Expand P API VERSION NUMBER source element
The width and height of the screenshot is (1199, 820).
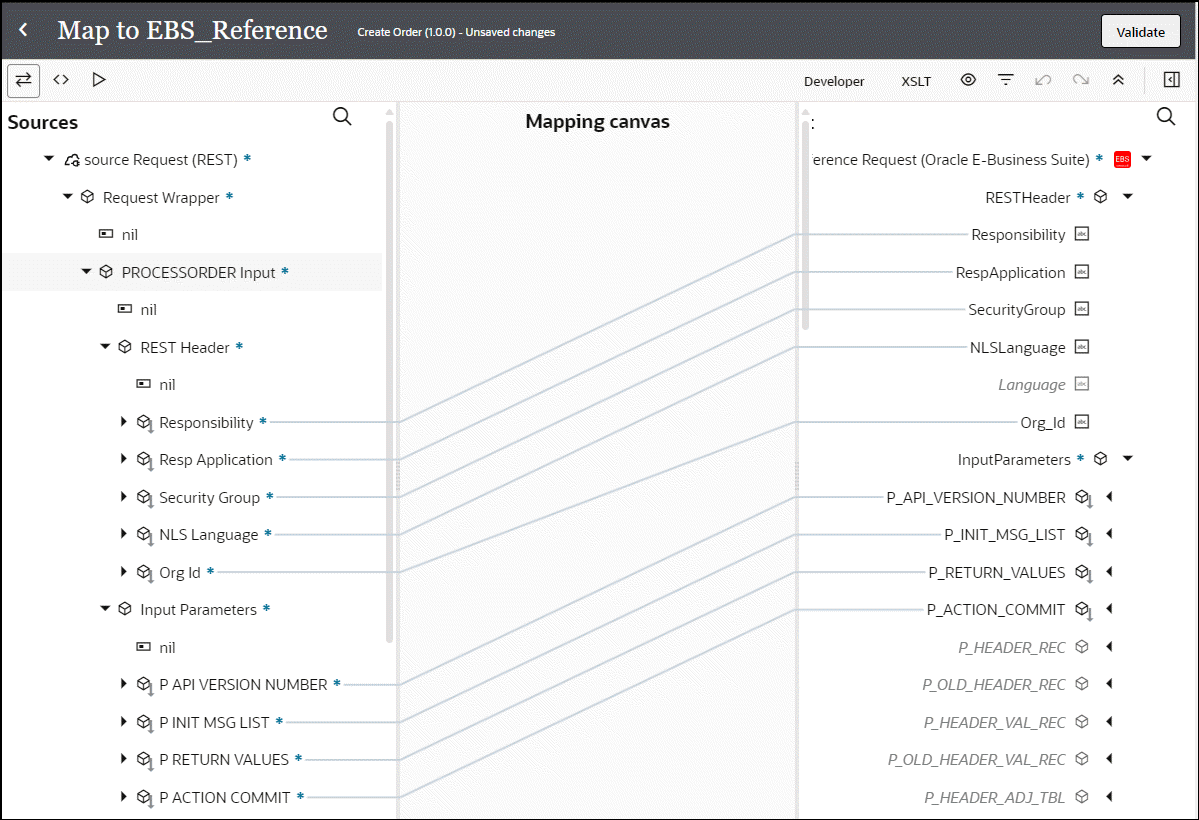(x=124, y=684)
